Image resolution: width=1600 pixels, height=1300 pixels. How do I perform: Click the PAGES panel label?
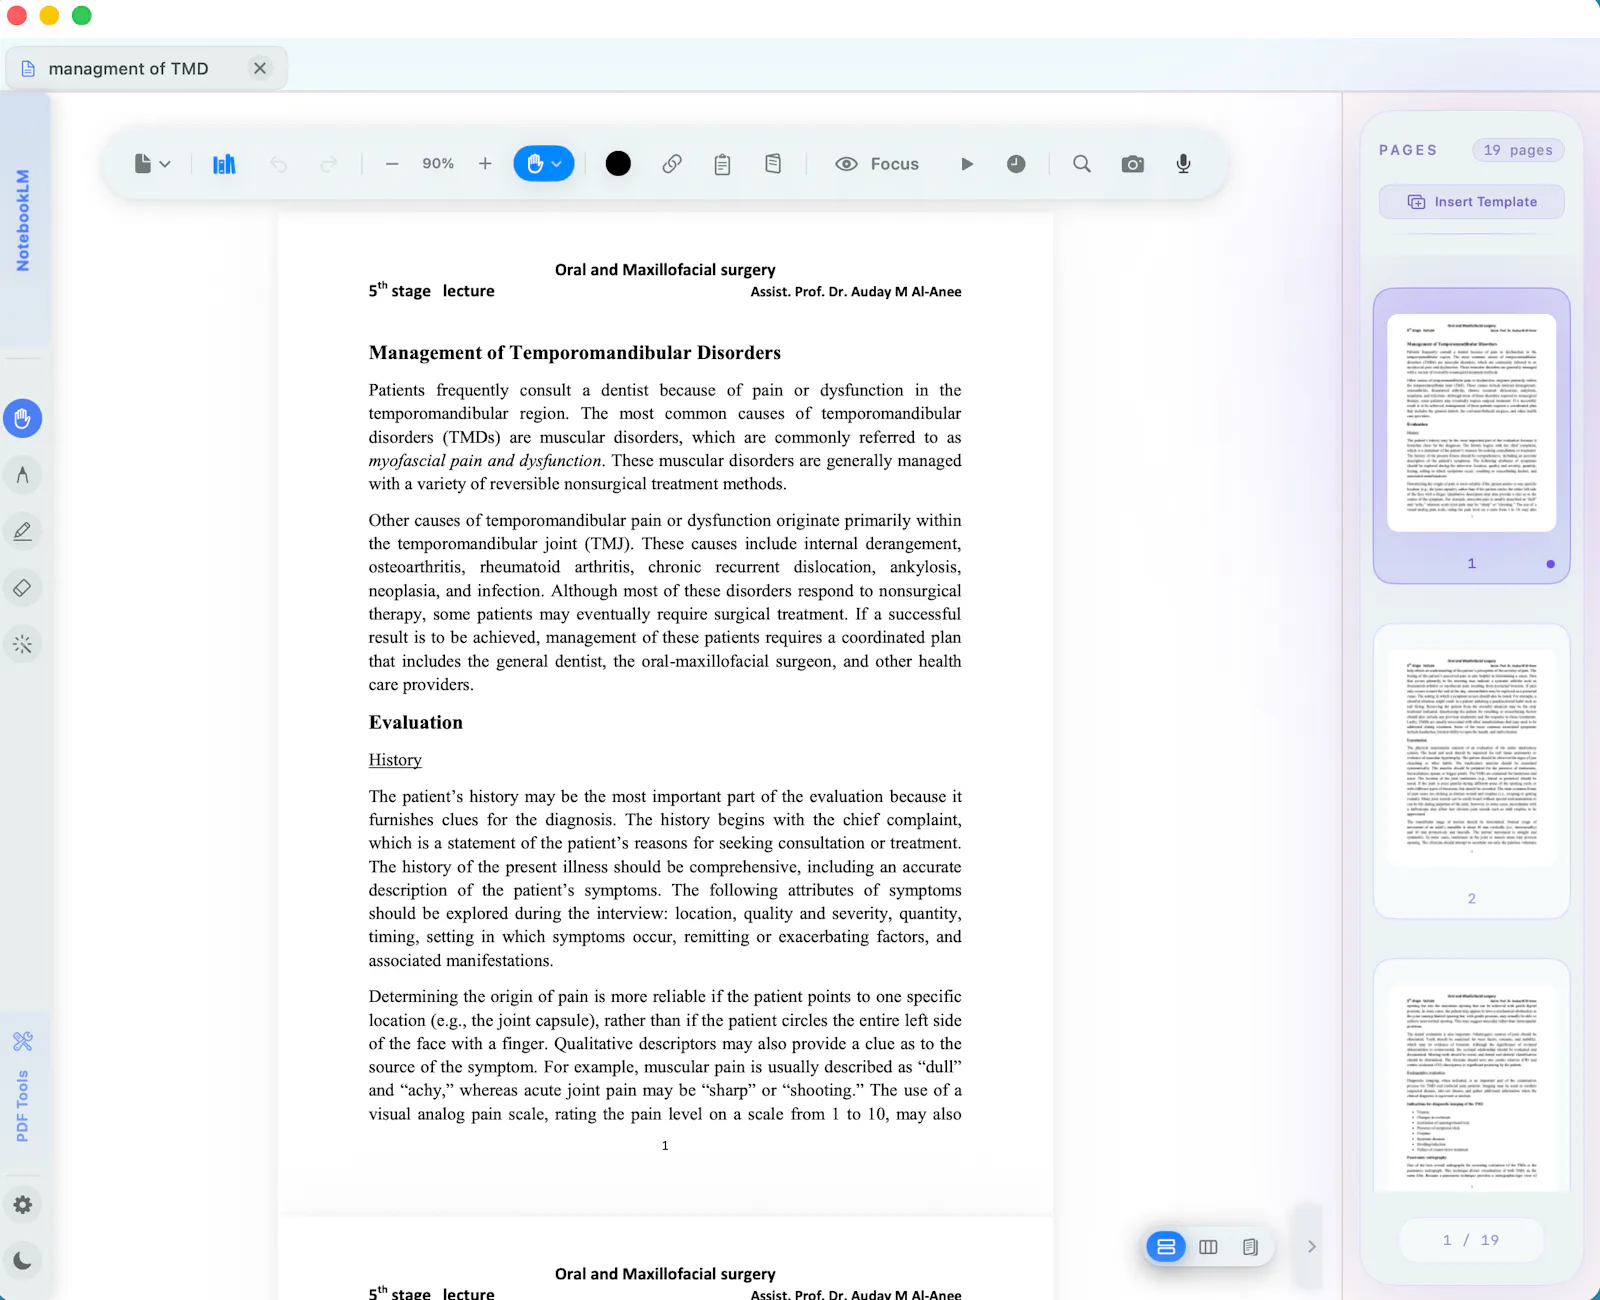pyautogui.click(x=1408, y=150)
